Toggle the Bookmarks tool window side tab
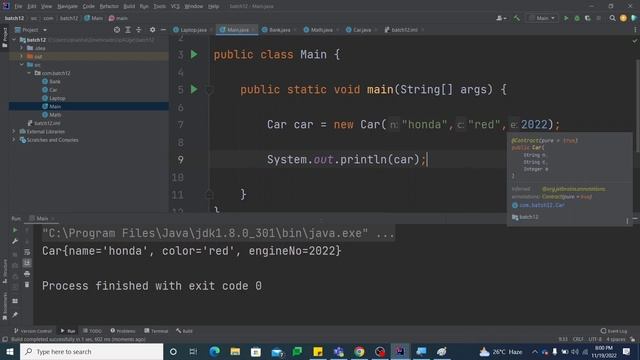The image size is (640, 360). [4, 306]
